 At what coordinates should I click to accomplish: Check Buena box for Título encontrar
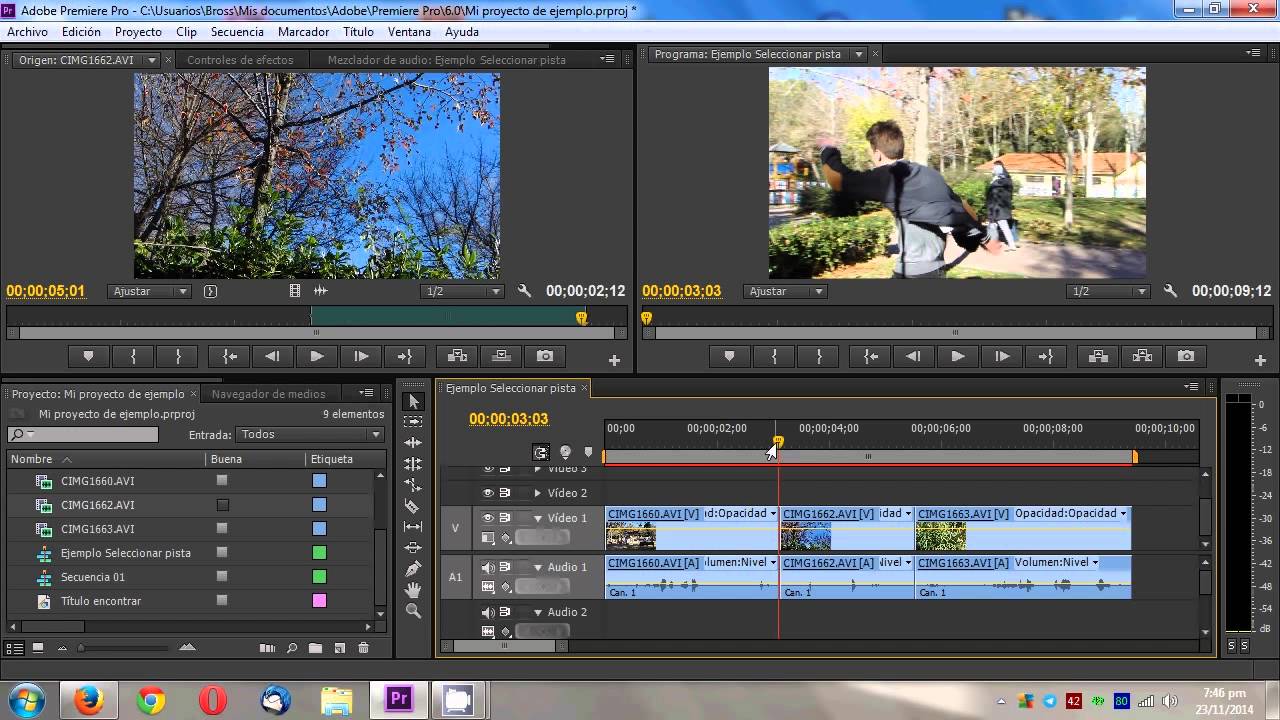coord(222,601)
